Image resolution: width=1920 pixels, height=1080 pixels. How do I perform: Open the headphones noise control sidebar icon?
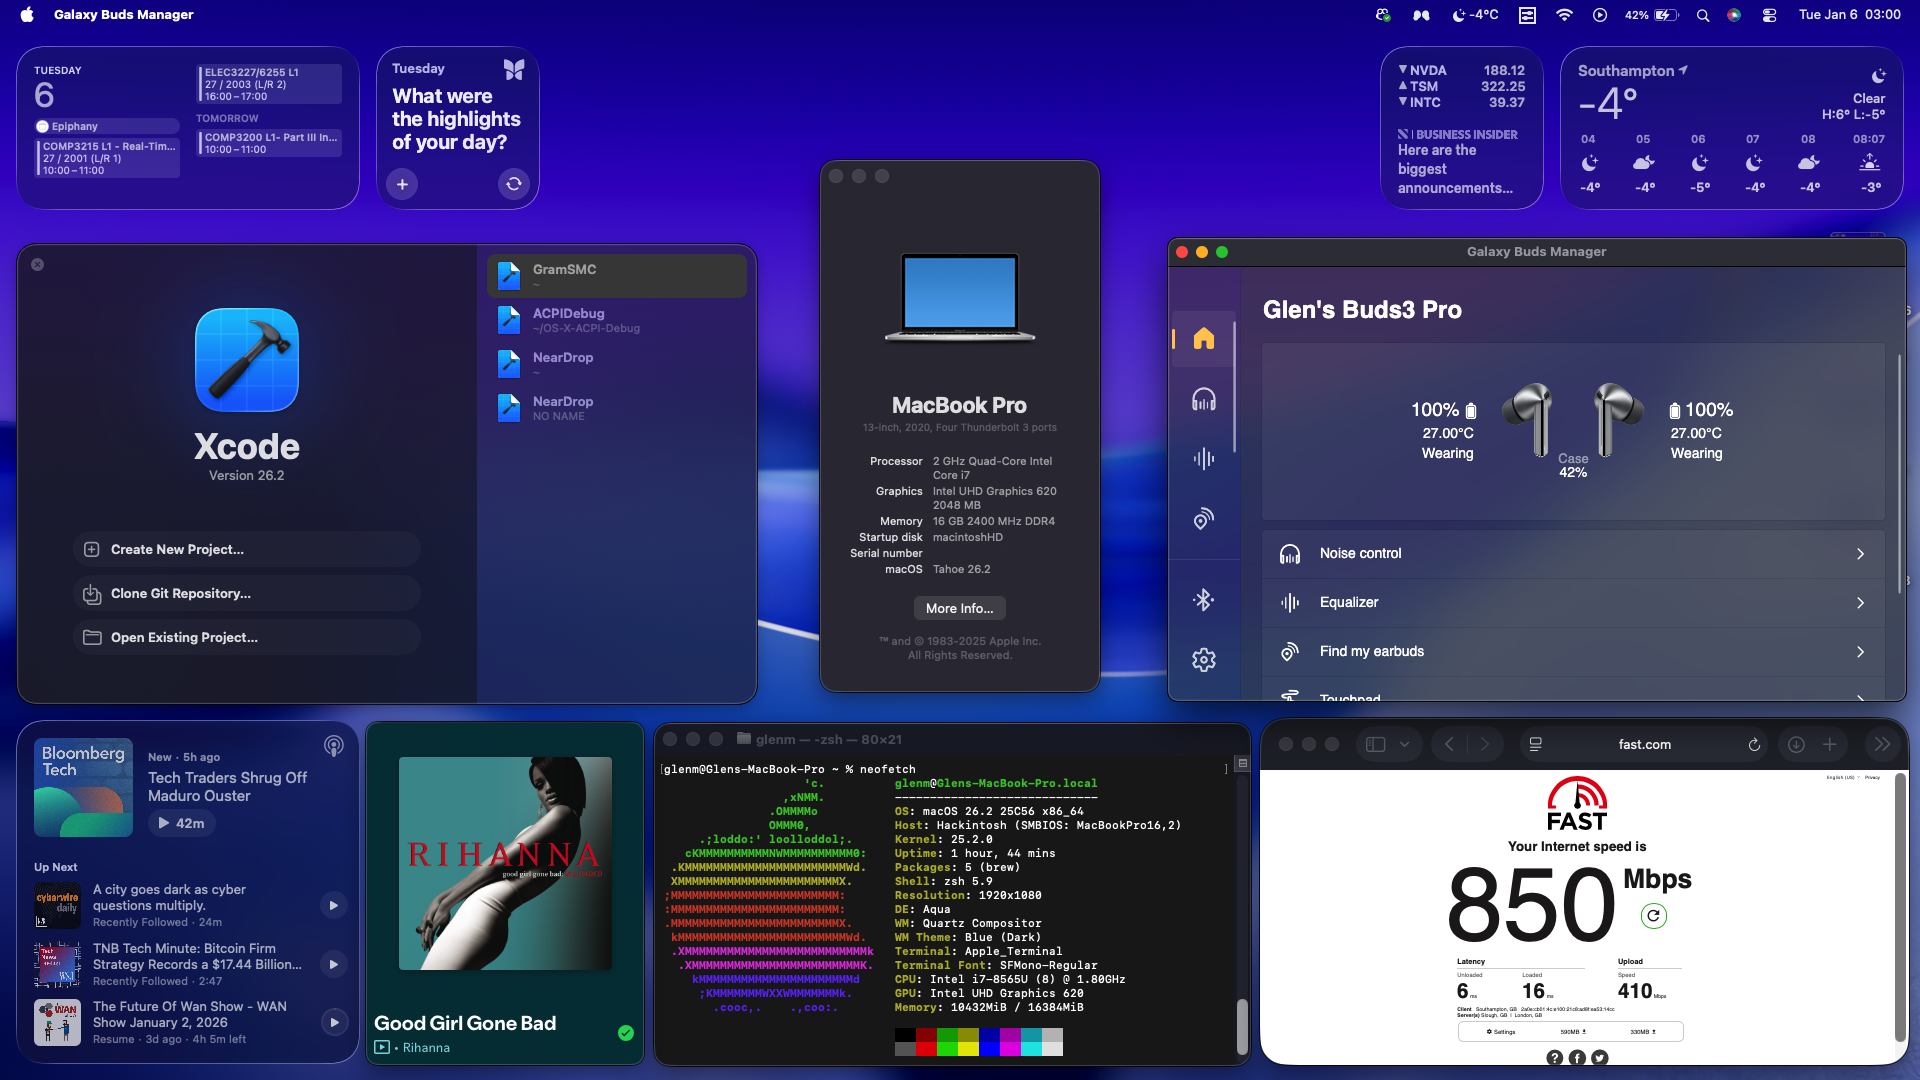click(1203, 400)
